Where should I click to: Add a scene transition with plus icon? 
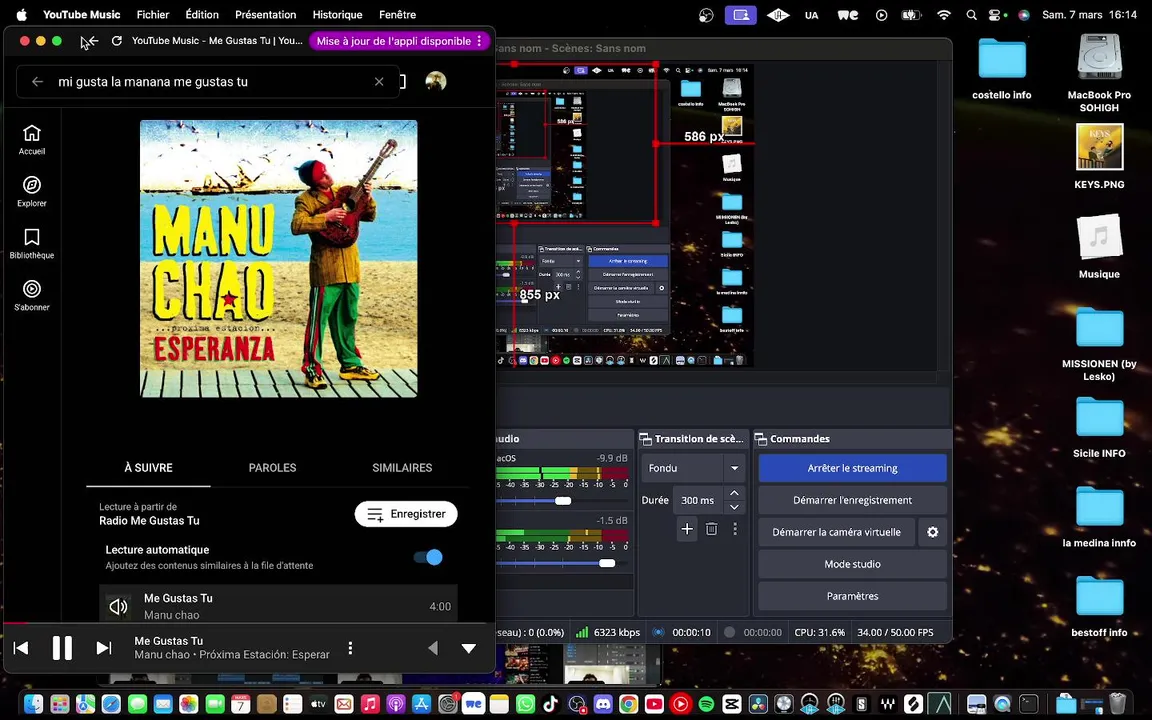687,529
